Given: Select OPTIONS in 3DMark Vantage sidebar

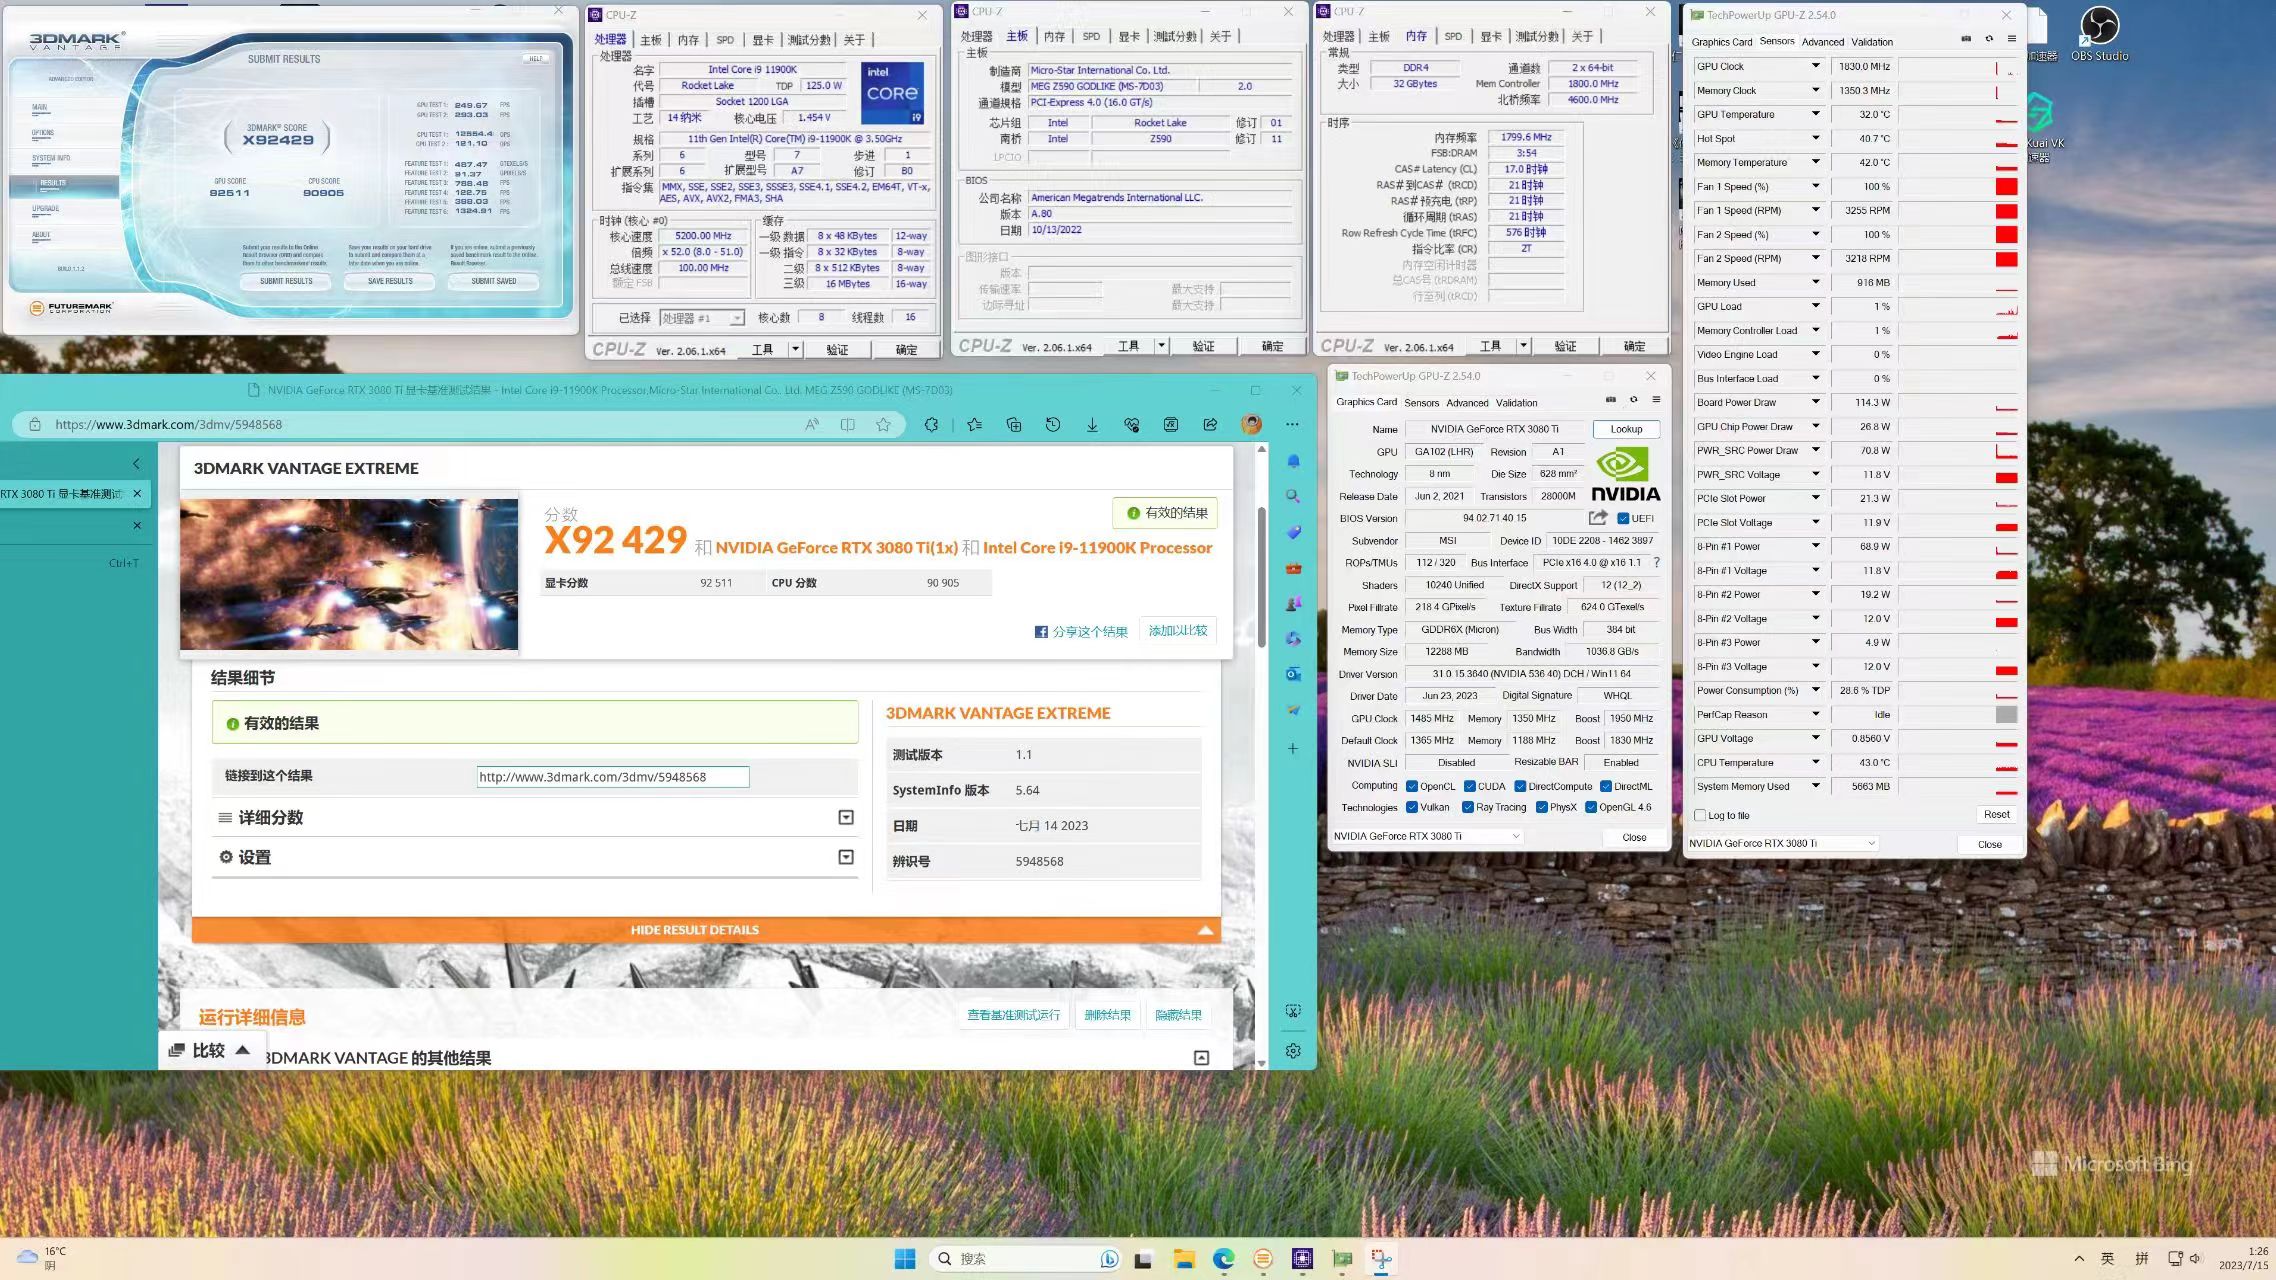Looking at the screenshot, I should tap(43, 133).
